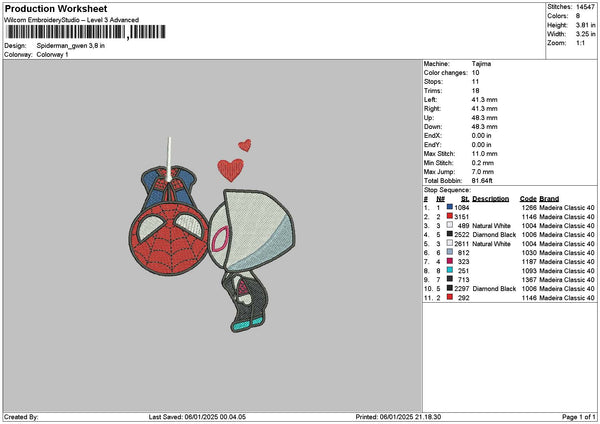Click the Description column header
Image resolution: width=600 pixels, height=424 pixels.
tap(490, 198)
